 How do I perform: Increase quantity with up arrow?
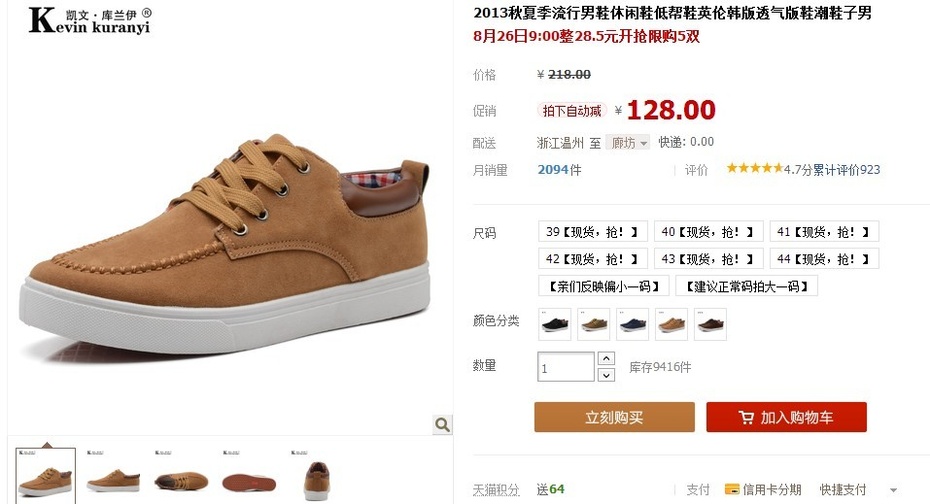click(606, 359)
